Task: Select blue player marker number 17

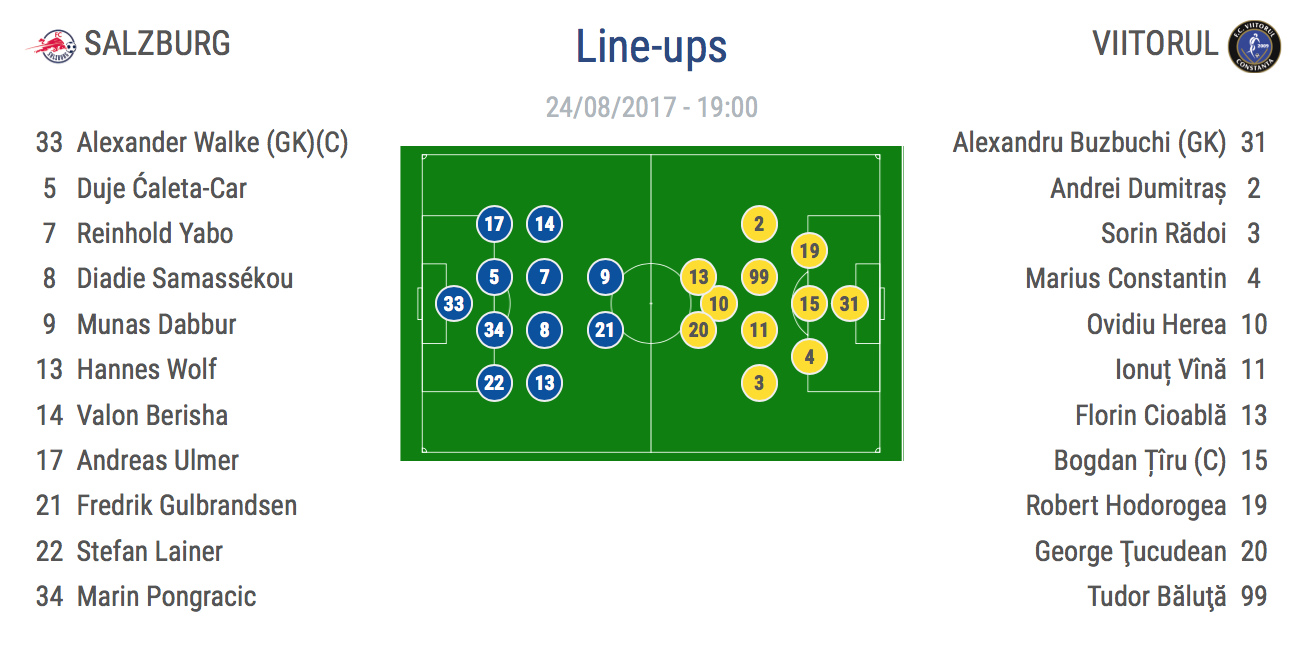Action: pos(494,224)
